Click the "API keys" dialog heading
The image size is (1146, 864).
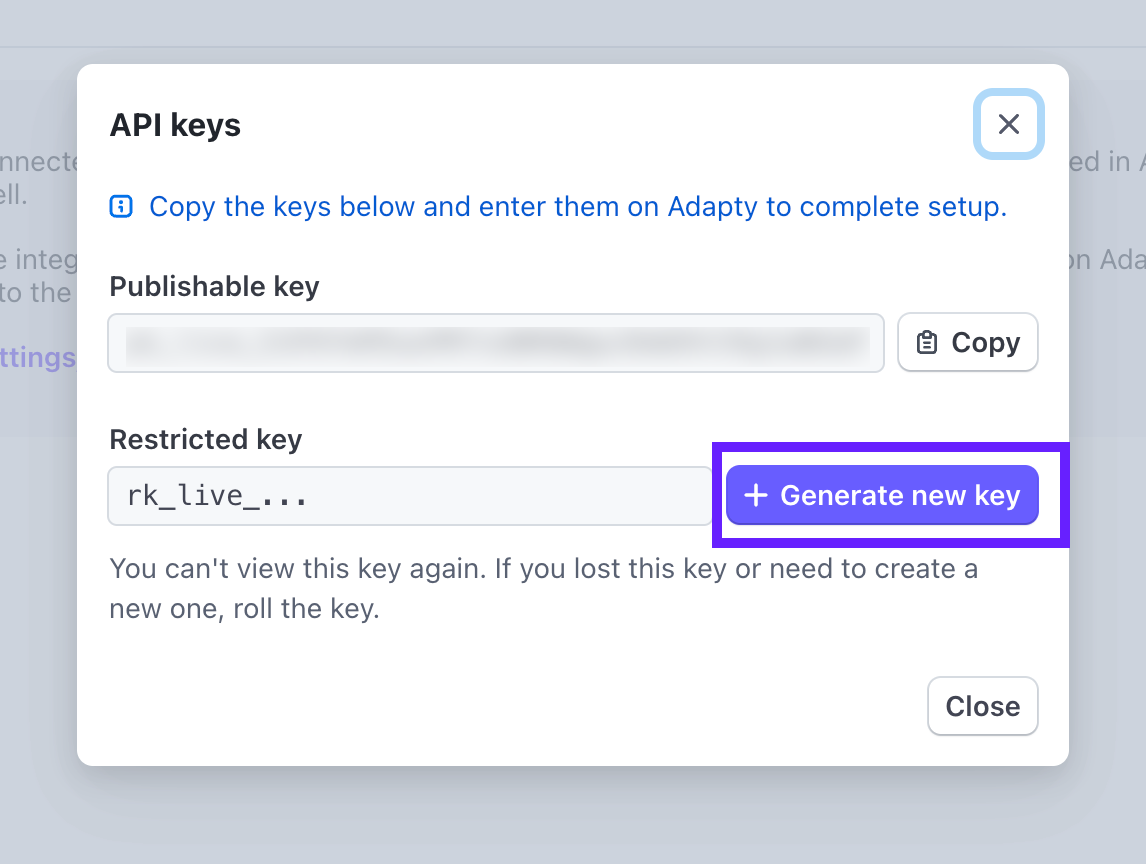pyautogui.click(x=175, y=125)
